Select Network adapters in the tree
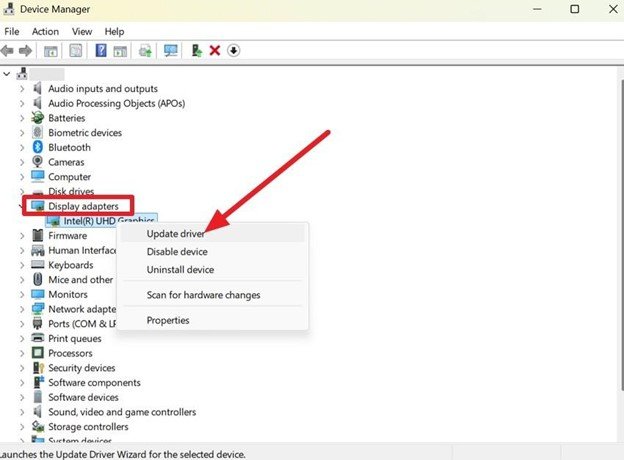 (82, 309)
